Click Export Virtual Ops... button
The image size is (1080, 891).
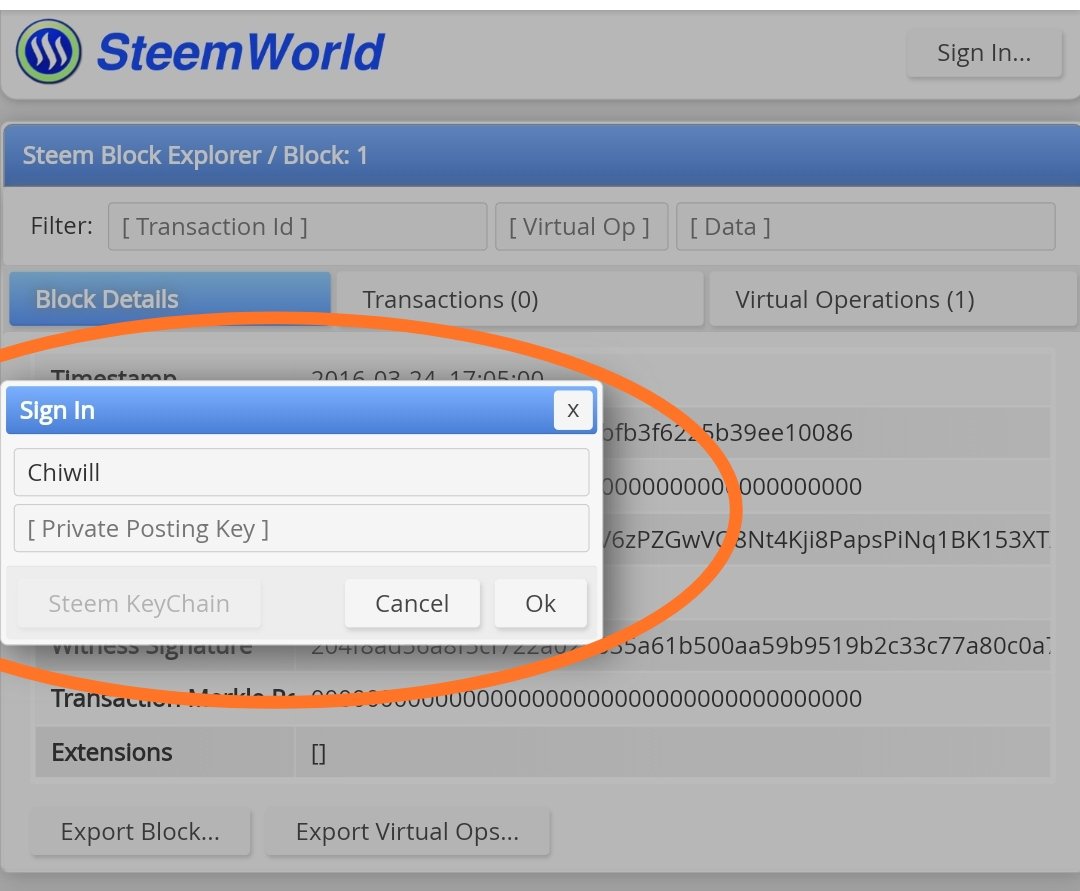point(407,832)
